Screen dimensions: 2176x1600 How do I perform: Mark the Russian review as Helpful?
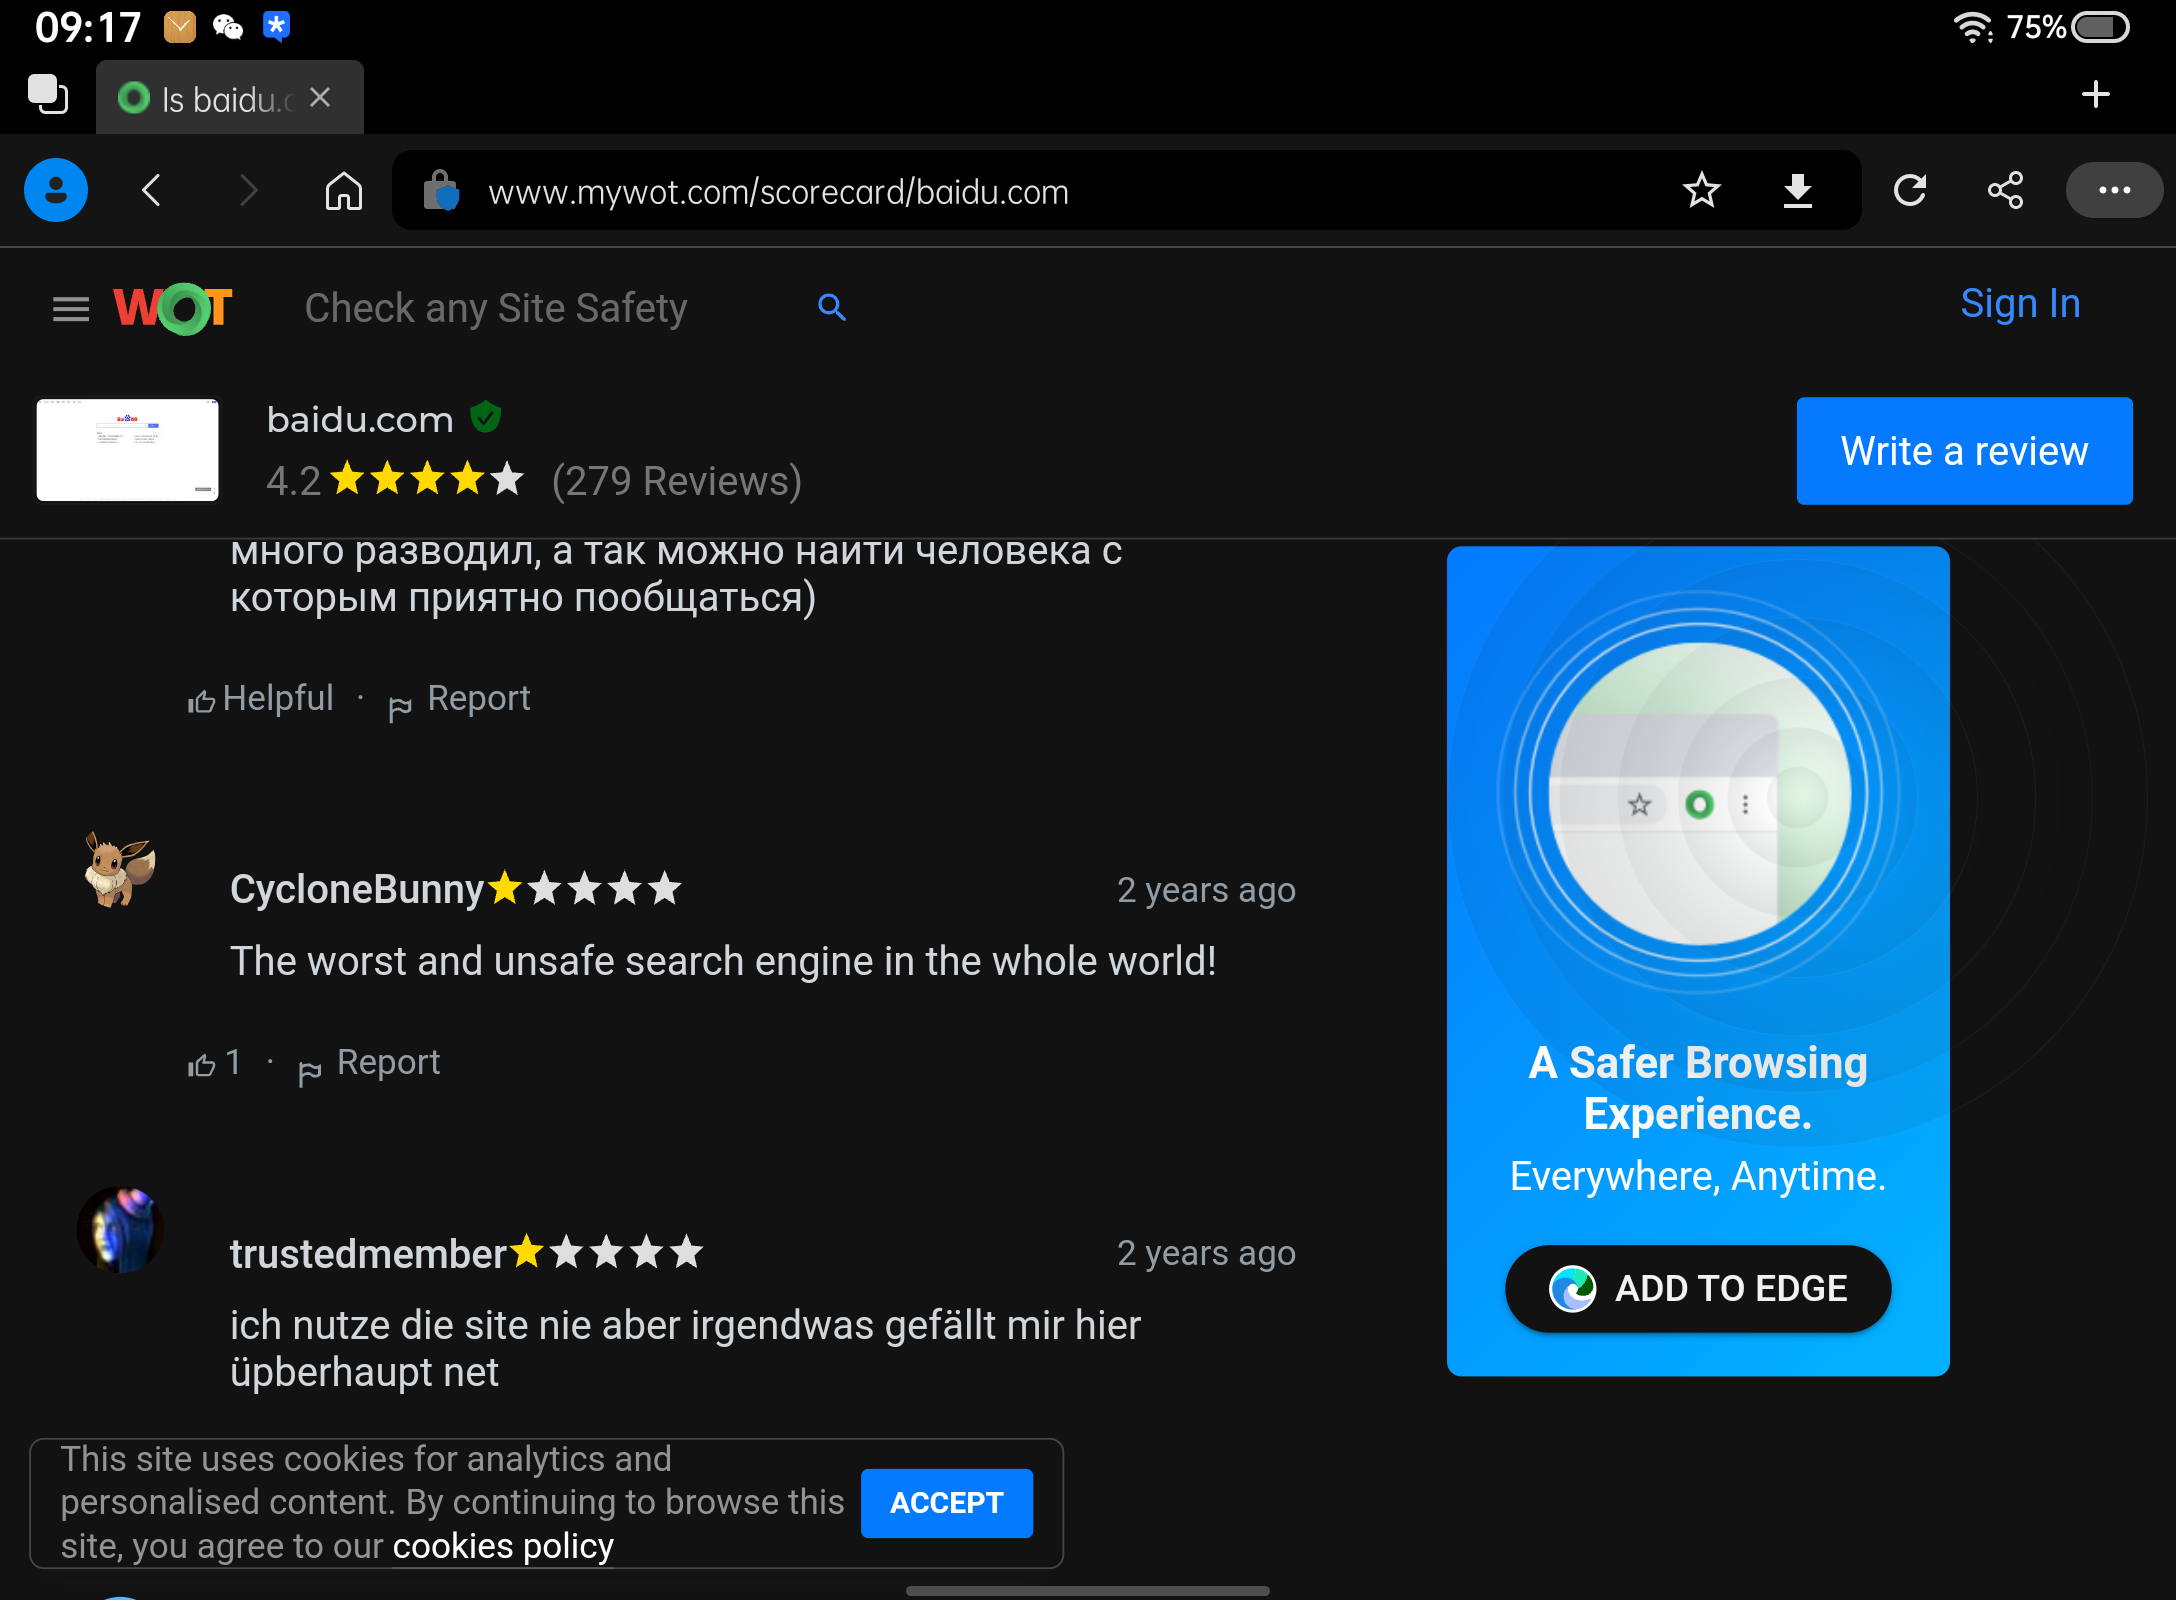260,698
